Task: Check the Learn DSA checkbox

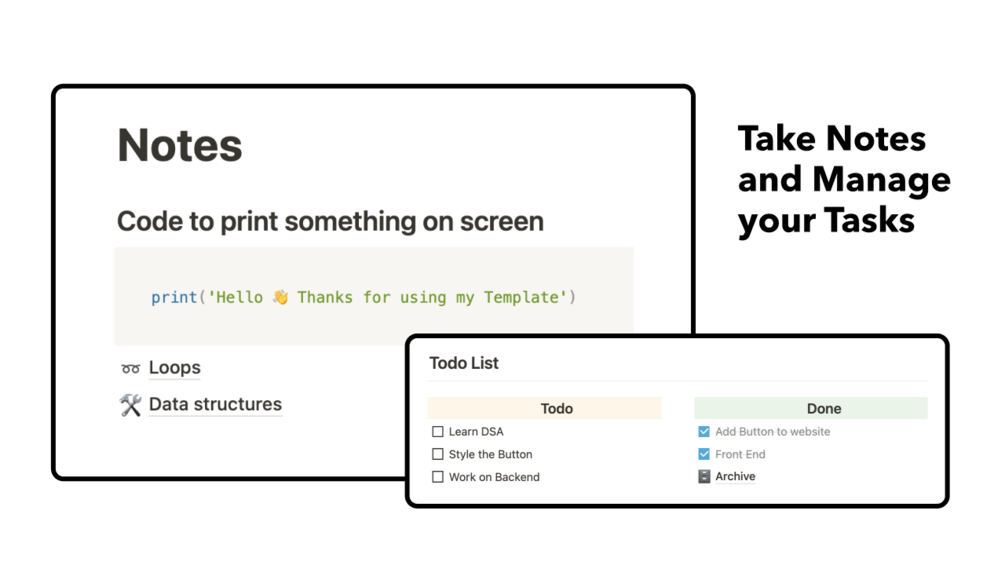Action: (438, 432)
